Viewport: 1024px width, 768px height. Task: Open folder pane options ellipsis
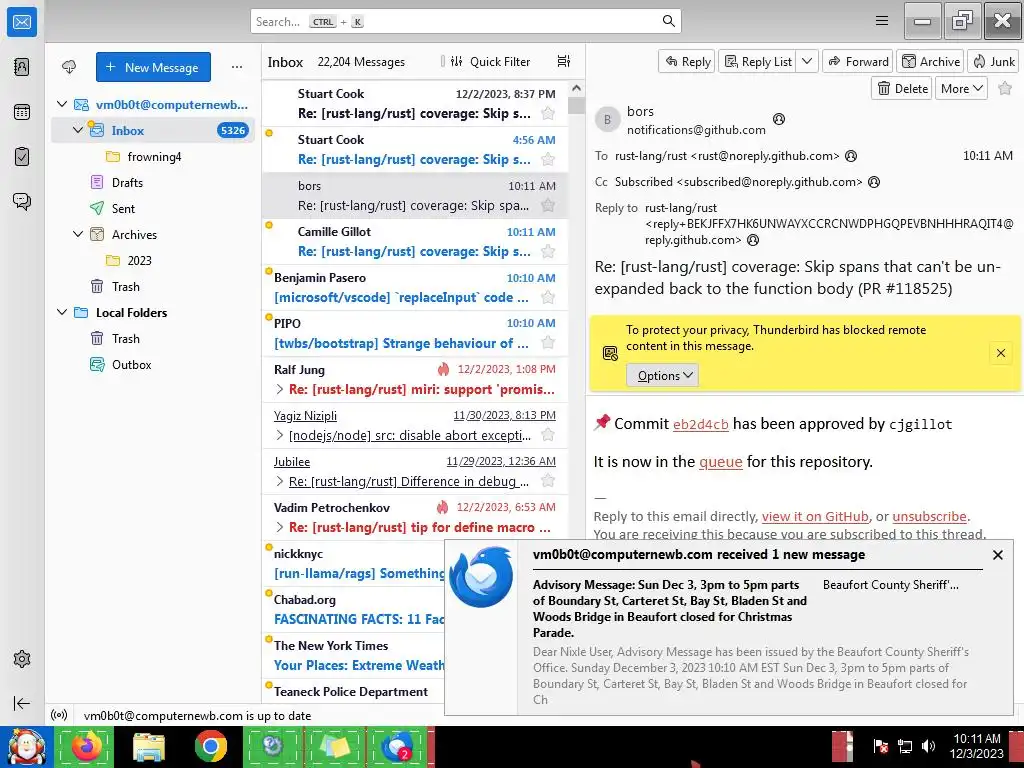click(x=236, y=67)
